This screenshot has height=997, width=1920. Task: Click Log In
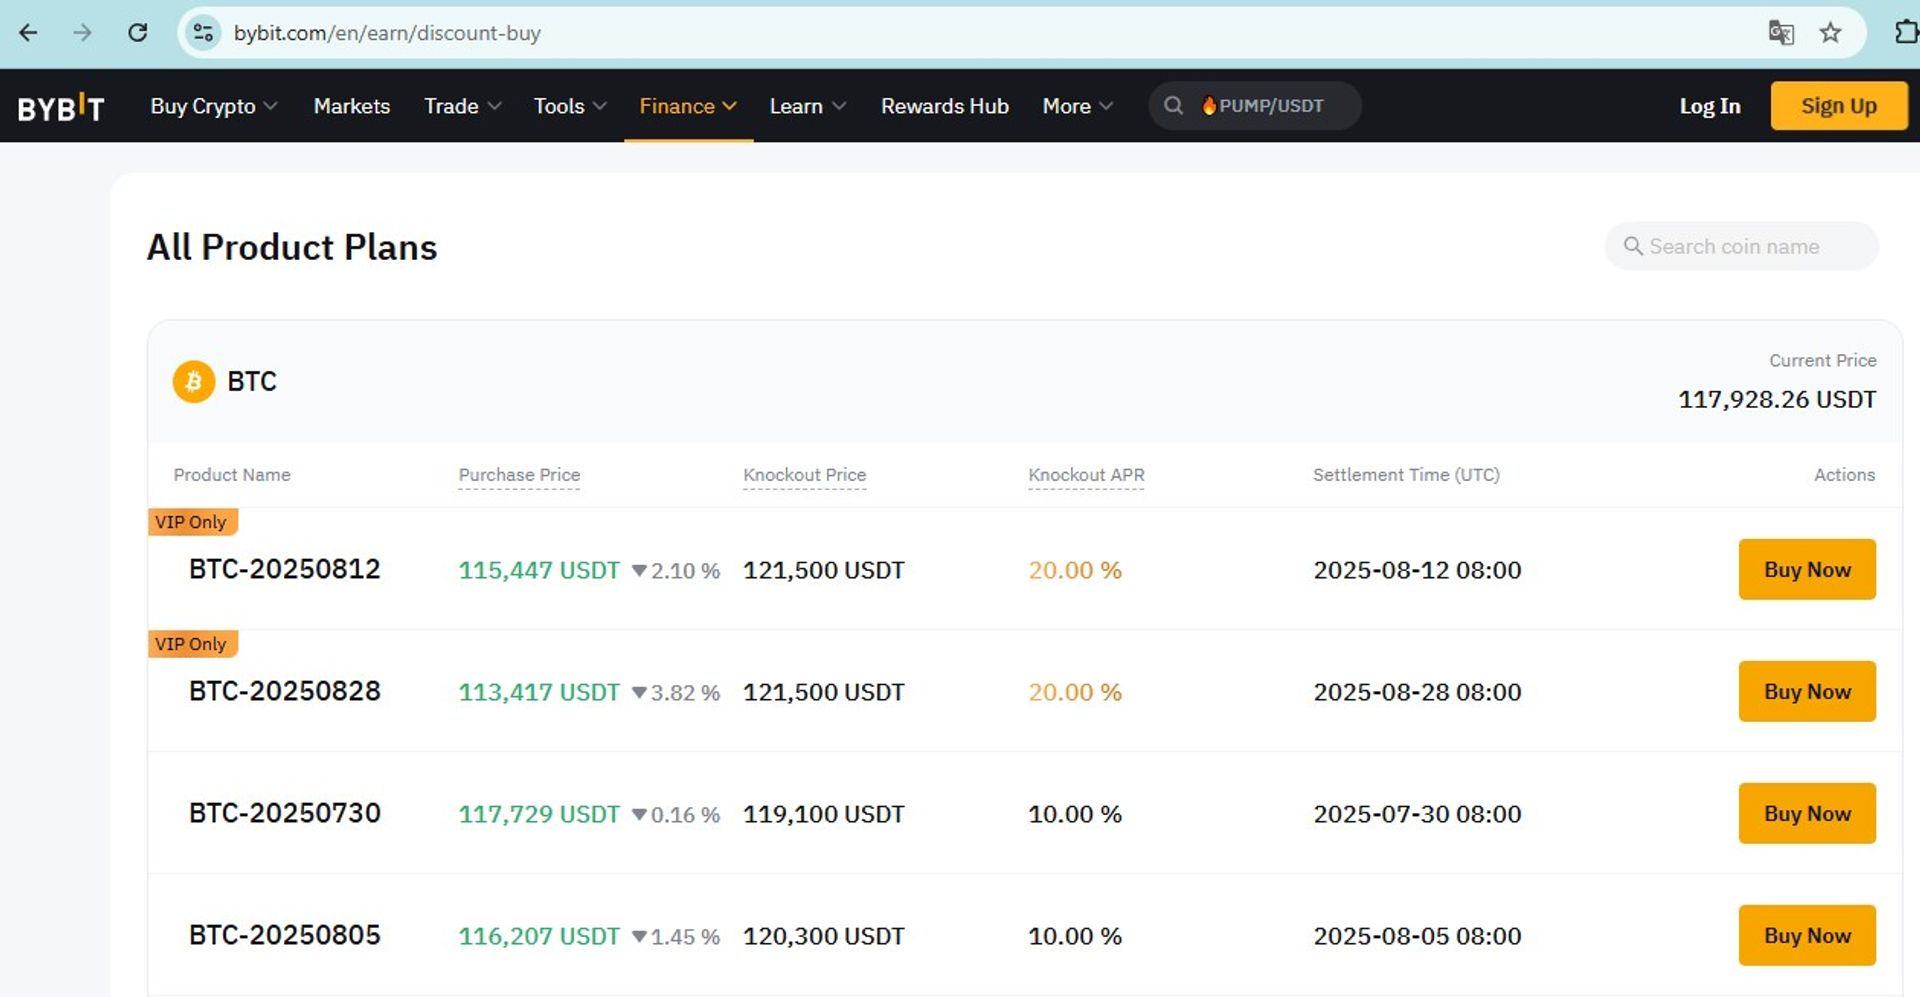1710,106
